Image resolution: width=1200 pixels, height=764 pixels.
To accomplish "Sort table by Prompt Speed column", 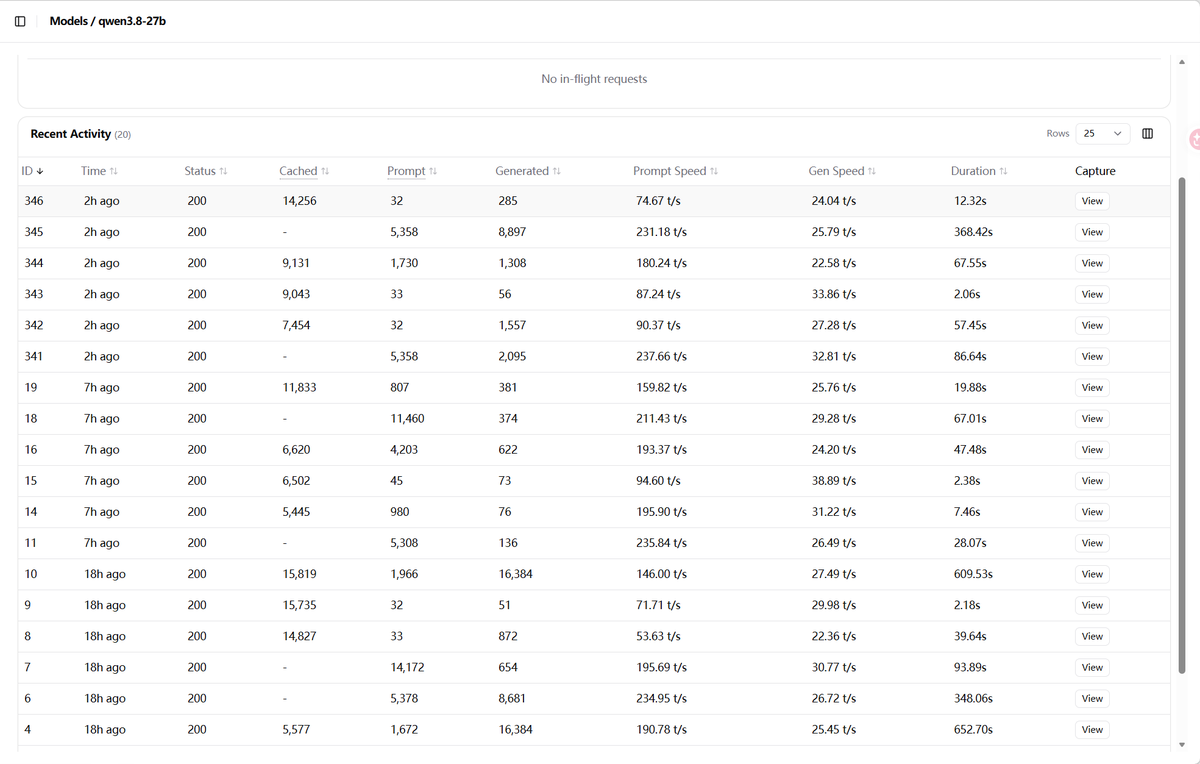I will tap(676, 171).
